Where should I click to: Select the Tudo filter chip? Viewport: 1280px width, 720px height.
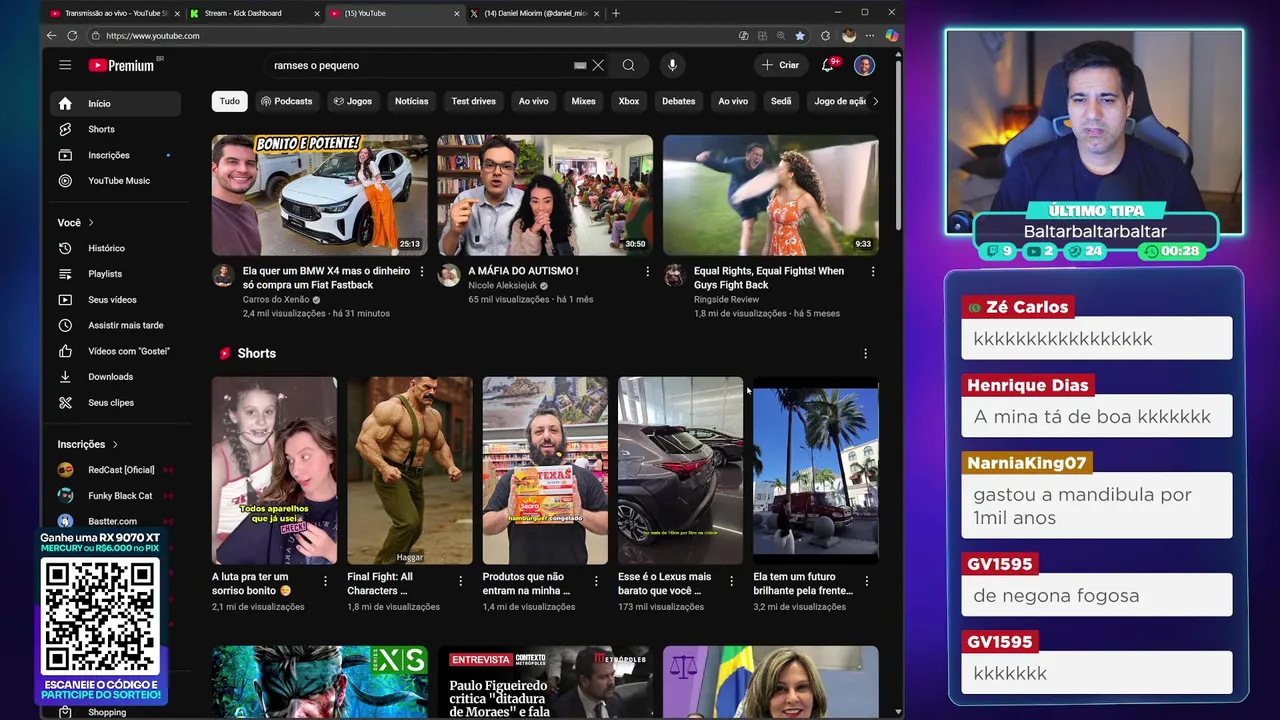tap(230, 101)
